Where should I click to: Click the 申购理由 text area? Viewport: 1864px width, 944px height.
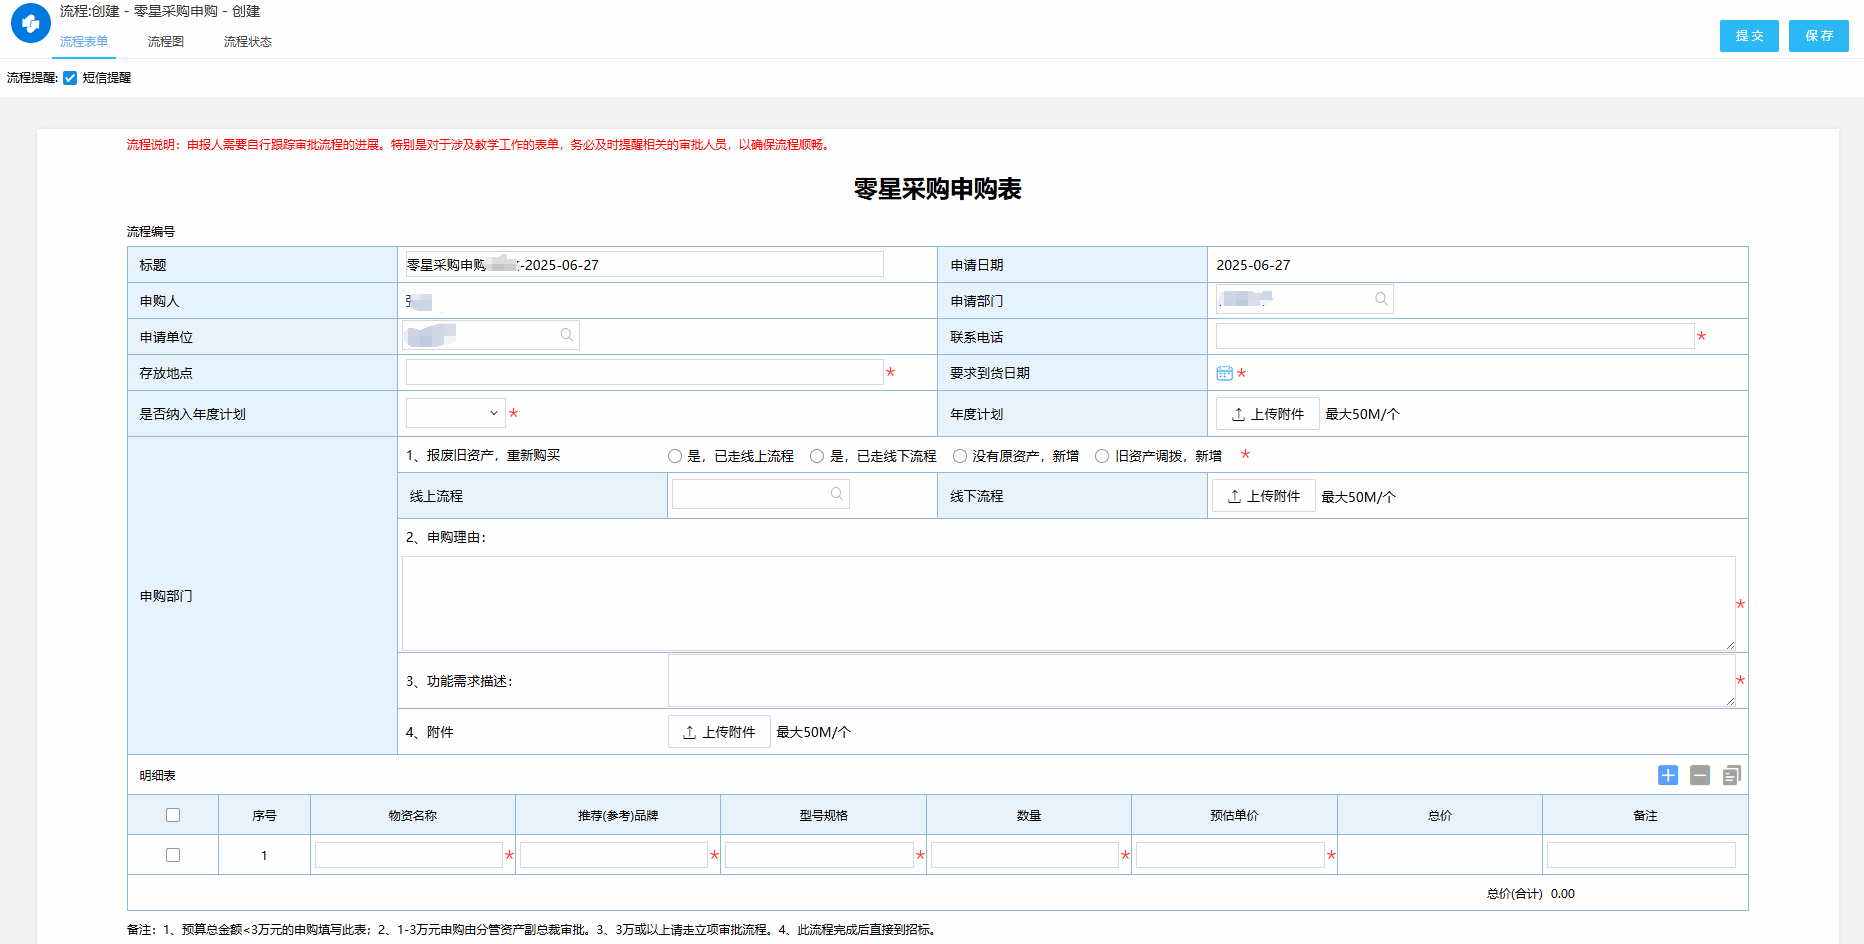point(1067,603)
